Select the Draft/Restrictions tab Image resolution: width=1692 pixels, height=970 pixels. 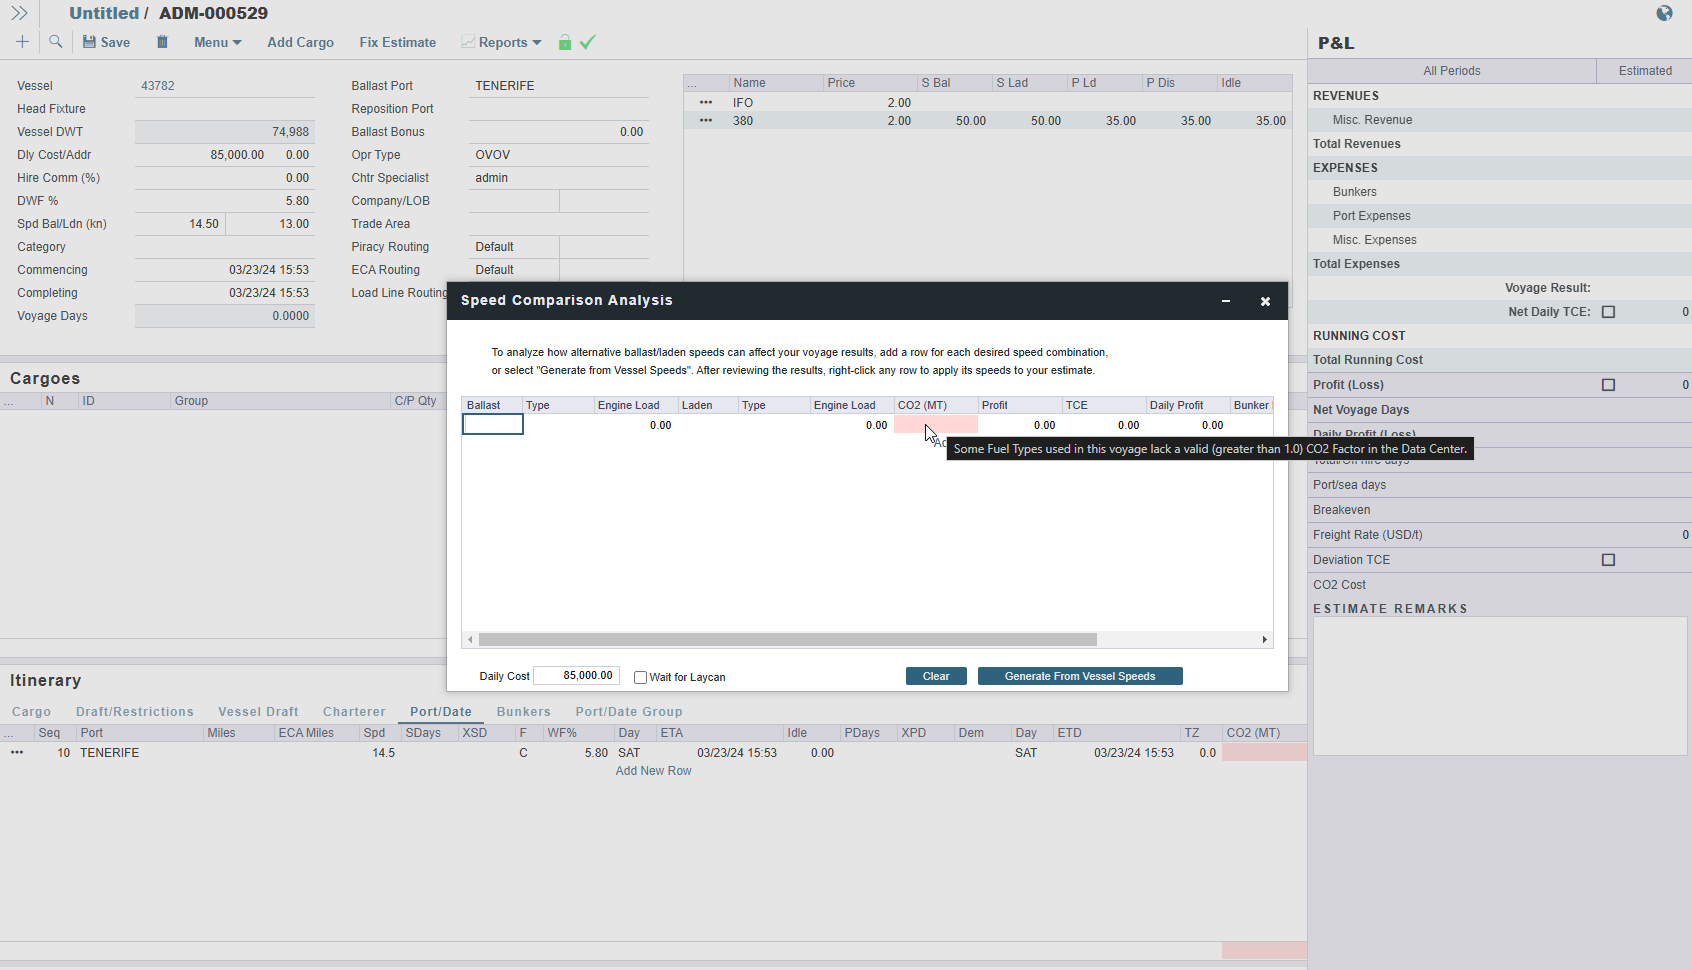point(135,711)
